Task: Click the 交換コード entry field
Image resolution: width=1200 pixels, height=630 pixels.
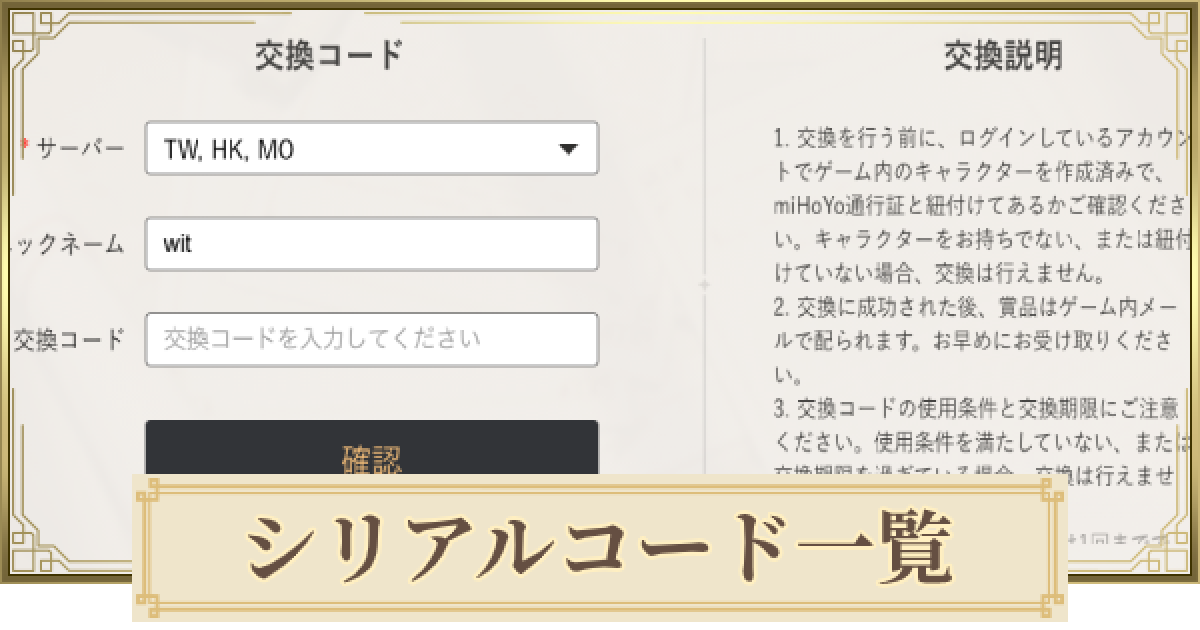Action: coord(370,339)
